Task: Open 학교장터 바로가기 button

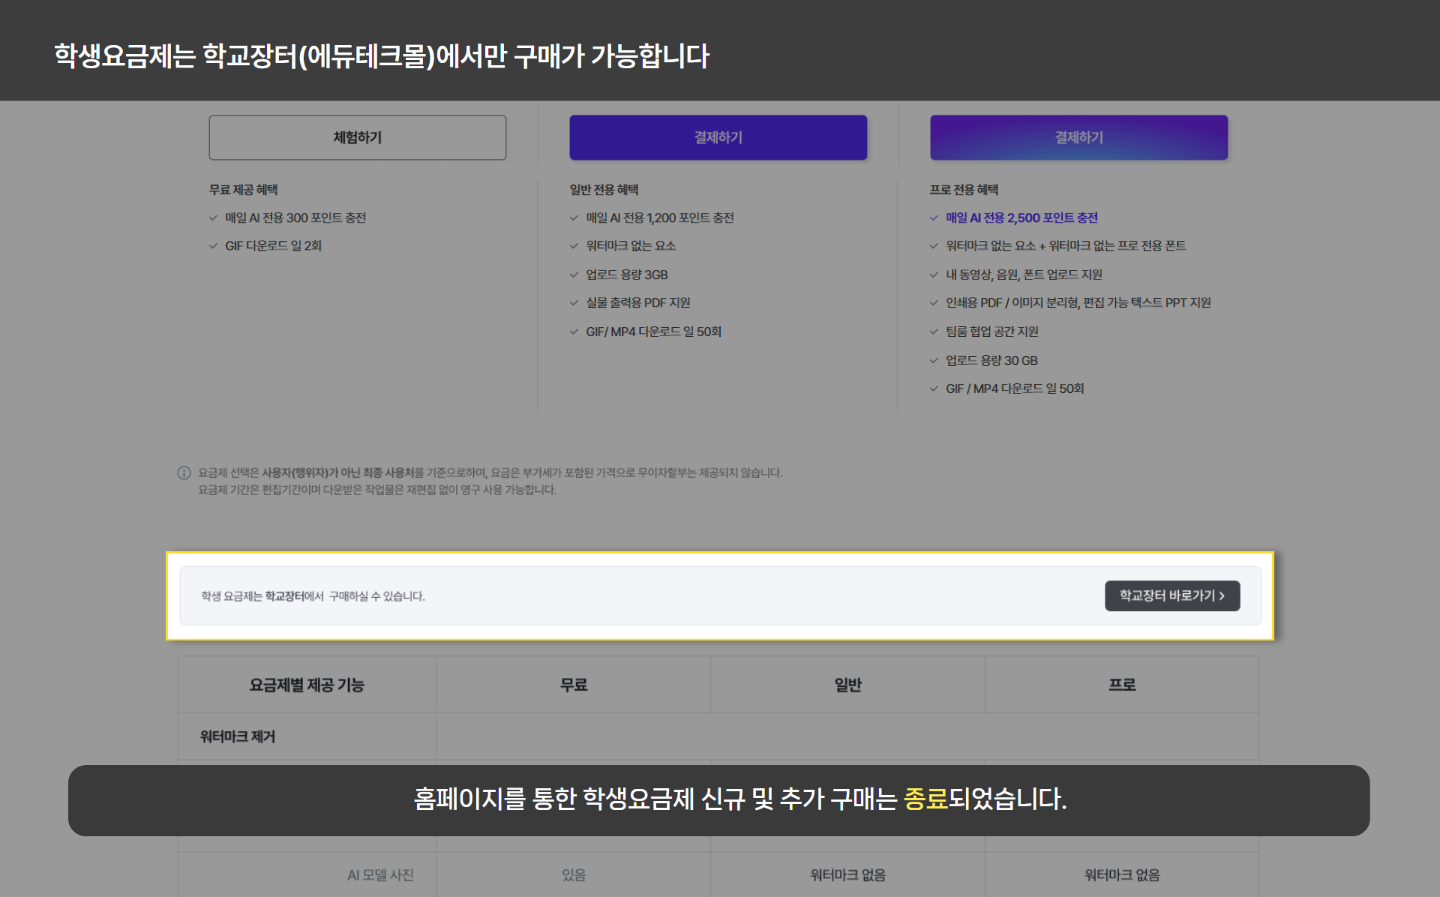Action: pyautogui.click(x=1172, y=596)
